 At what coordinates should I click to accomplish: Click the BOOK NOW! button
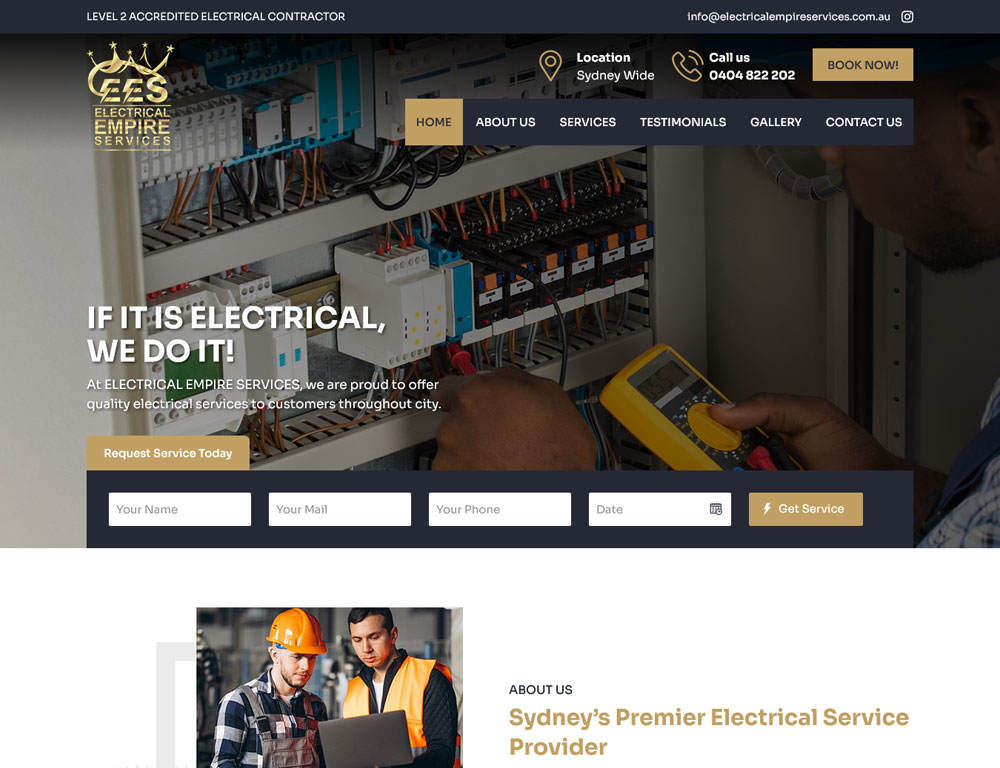point(862,64)
